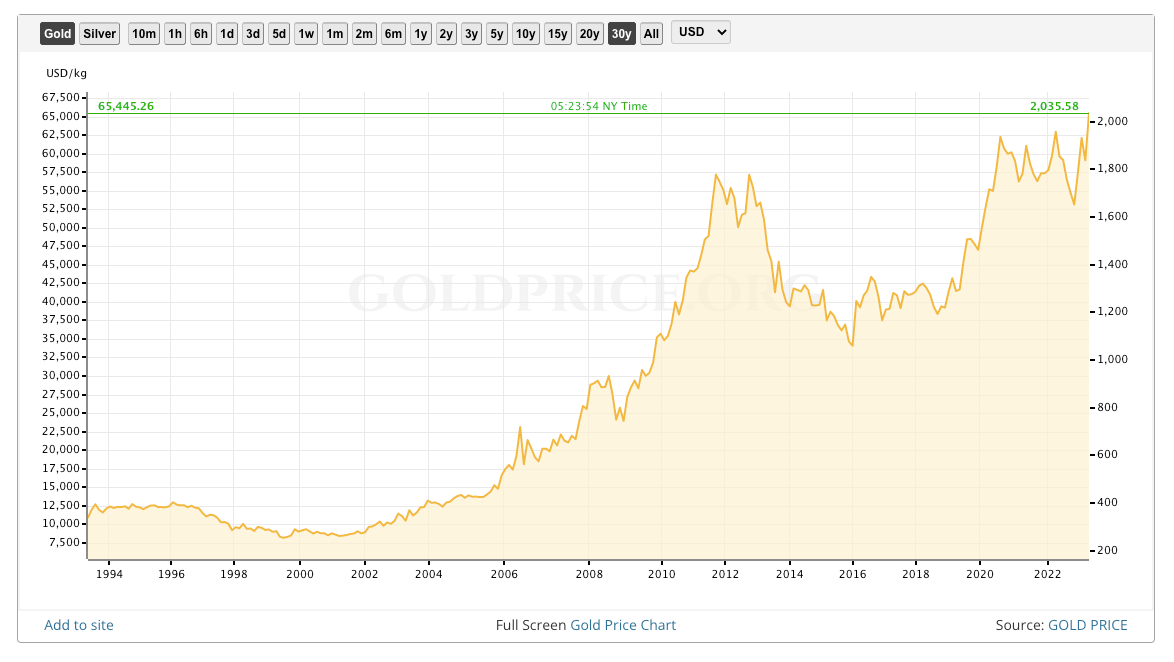
Task: Switch chart to Silver
Action: pyautogui.click(x=99, y=34)
